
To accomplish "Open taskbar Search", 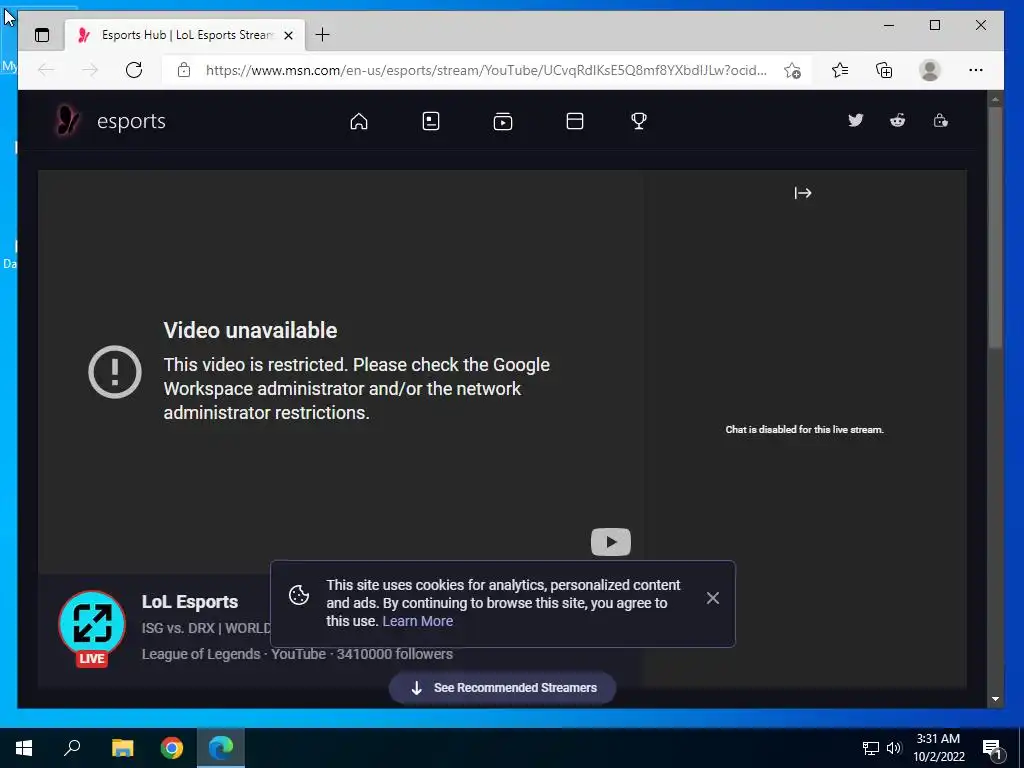I will pyautogui.click(x=72, y=748).
